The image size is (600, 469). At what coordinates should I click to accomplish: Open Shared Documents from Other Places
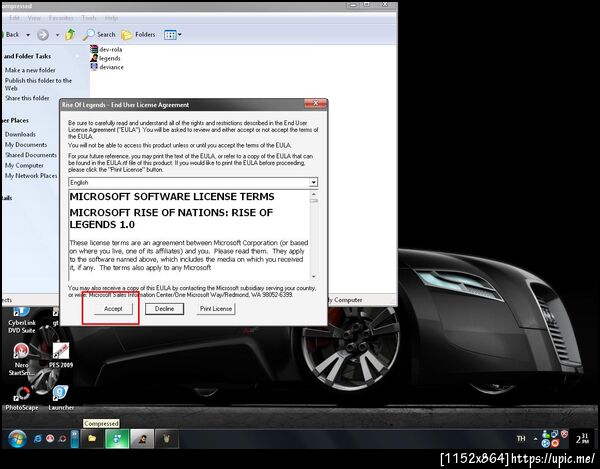point(31,155)
